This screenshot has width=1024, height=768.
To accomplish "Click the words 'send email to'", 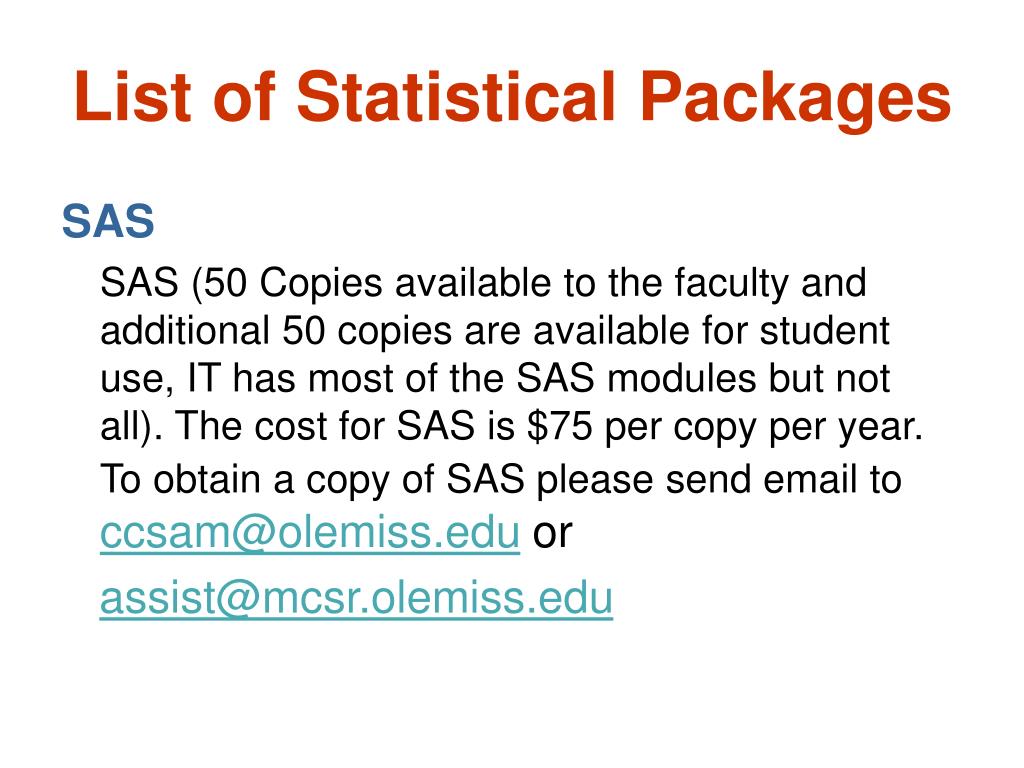I will [x=784, y=479].
